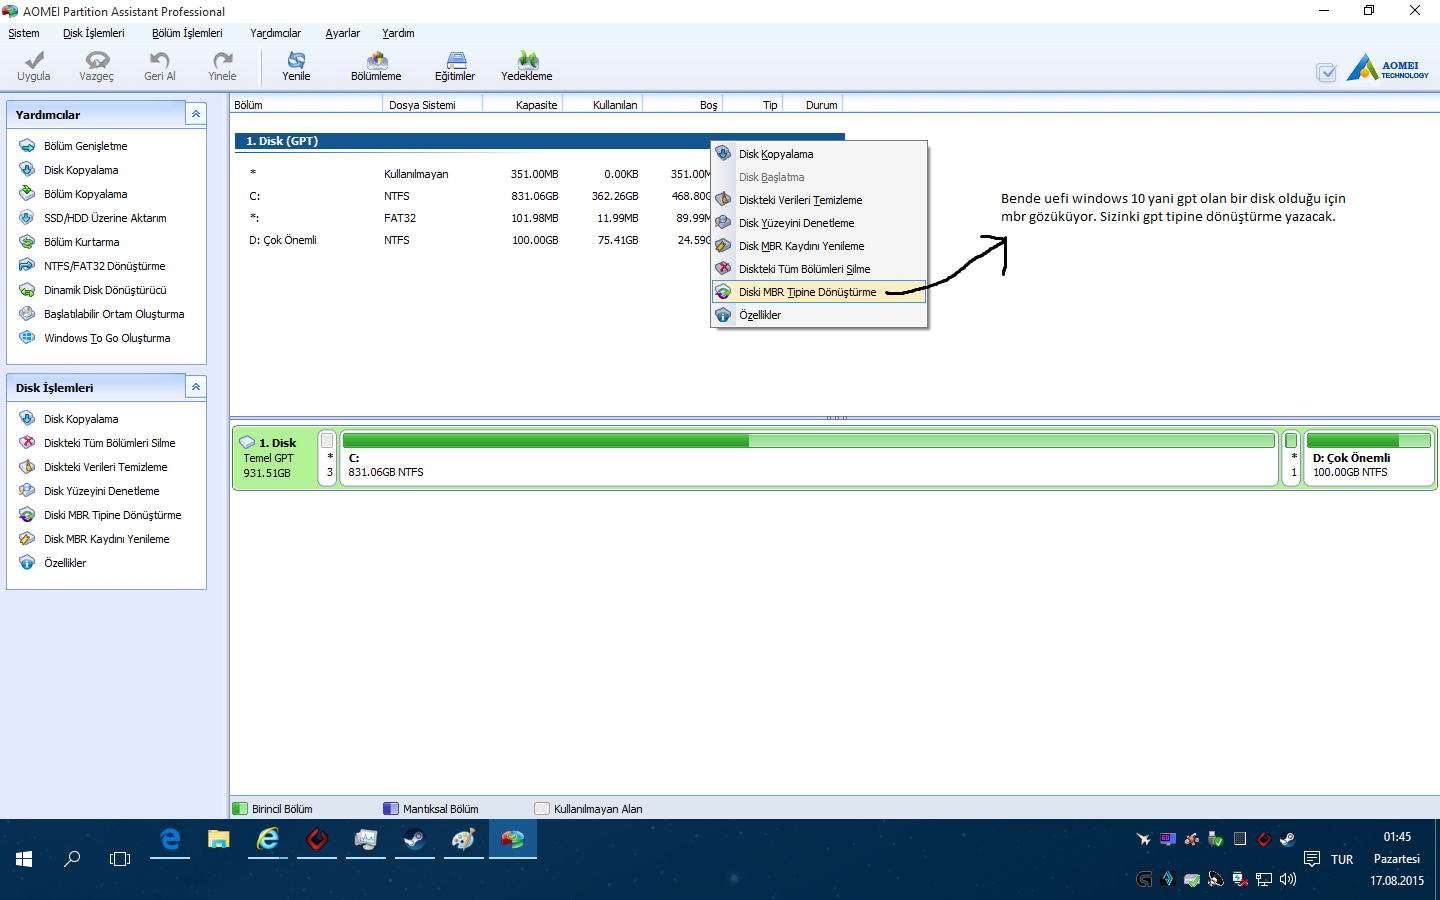Click the Kapasite column header

tap(522, 105)
